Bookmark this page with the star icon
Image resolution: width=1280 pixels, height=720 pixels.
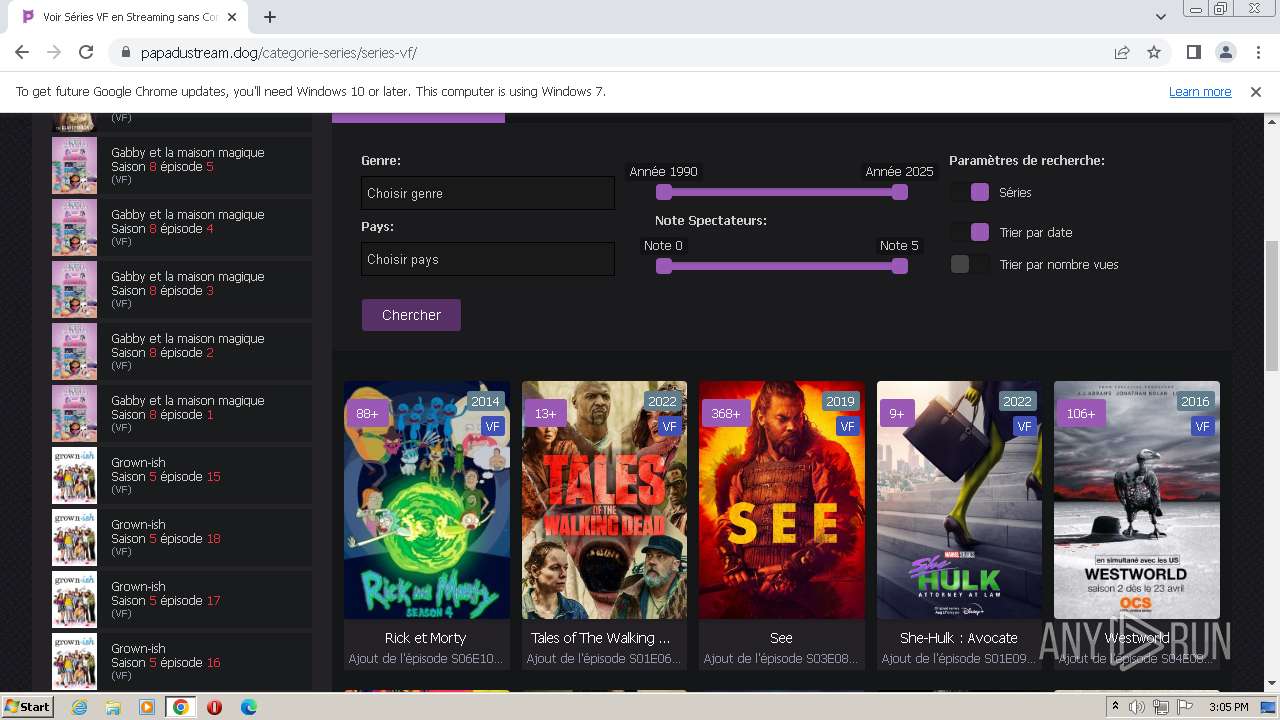1154,52
